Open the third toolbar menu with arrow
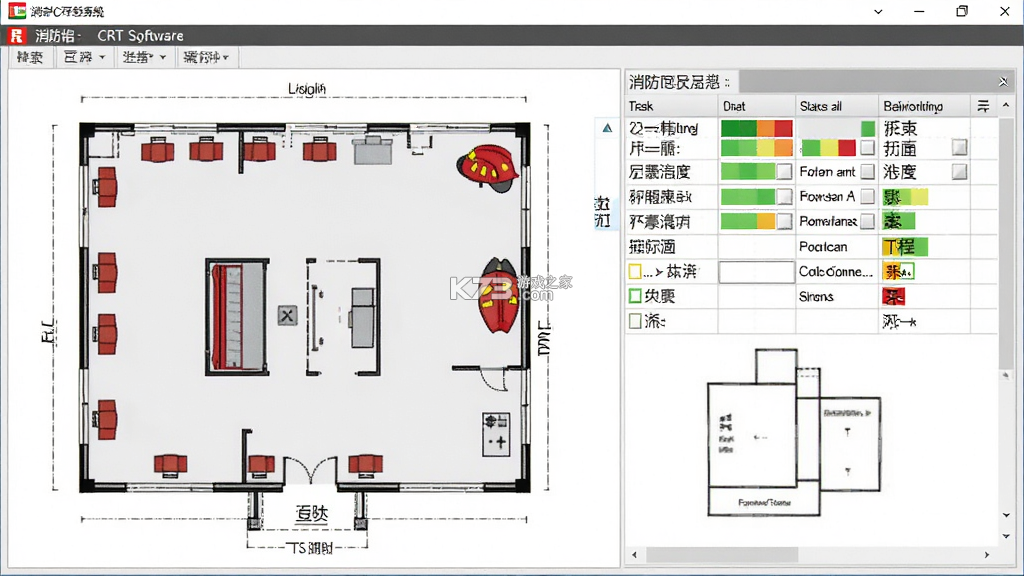 [x=144, y=57]
